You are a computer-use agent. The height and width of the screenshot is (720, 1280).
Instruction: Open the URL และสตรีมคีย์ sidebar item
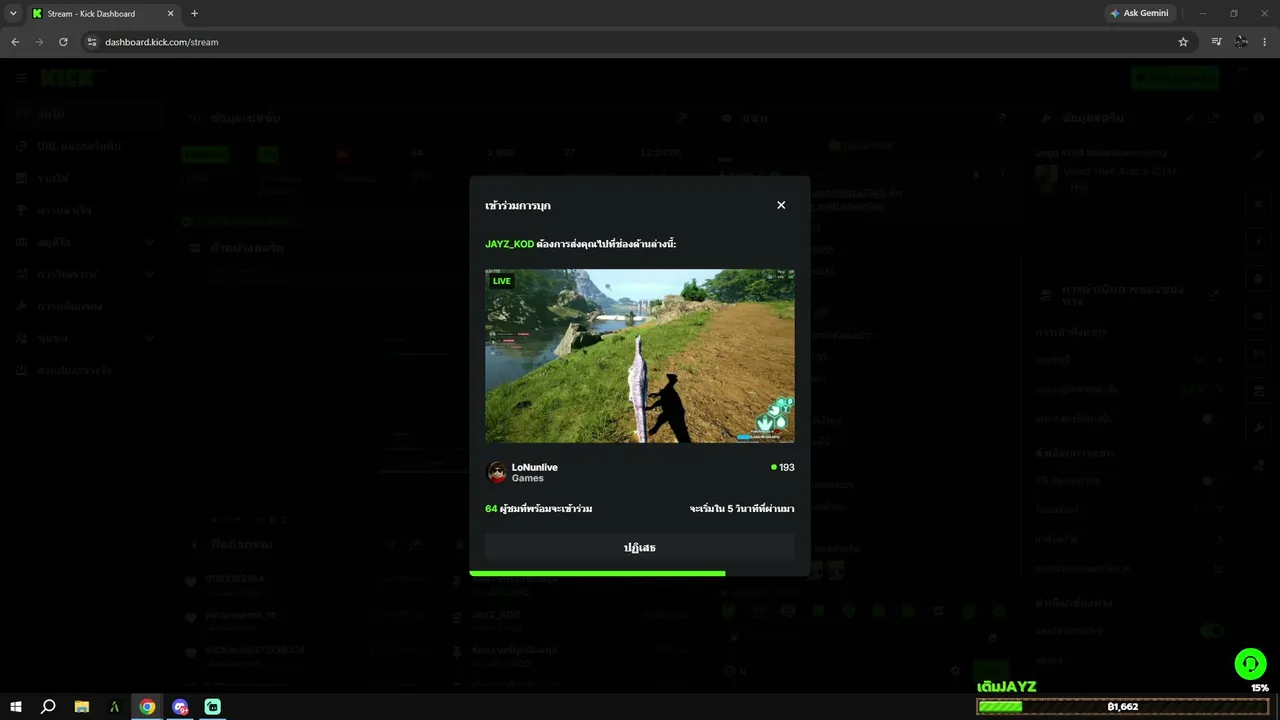pyautogui.click(x=86, y=146)
